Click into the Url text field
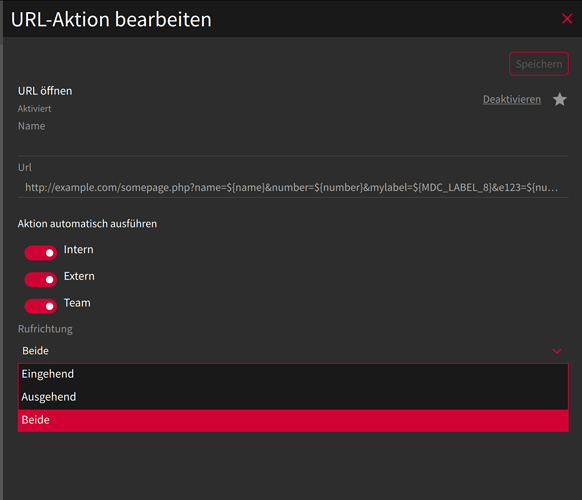Viewport: 582px width, 500px height. [x=293, y=187]
